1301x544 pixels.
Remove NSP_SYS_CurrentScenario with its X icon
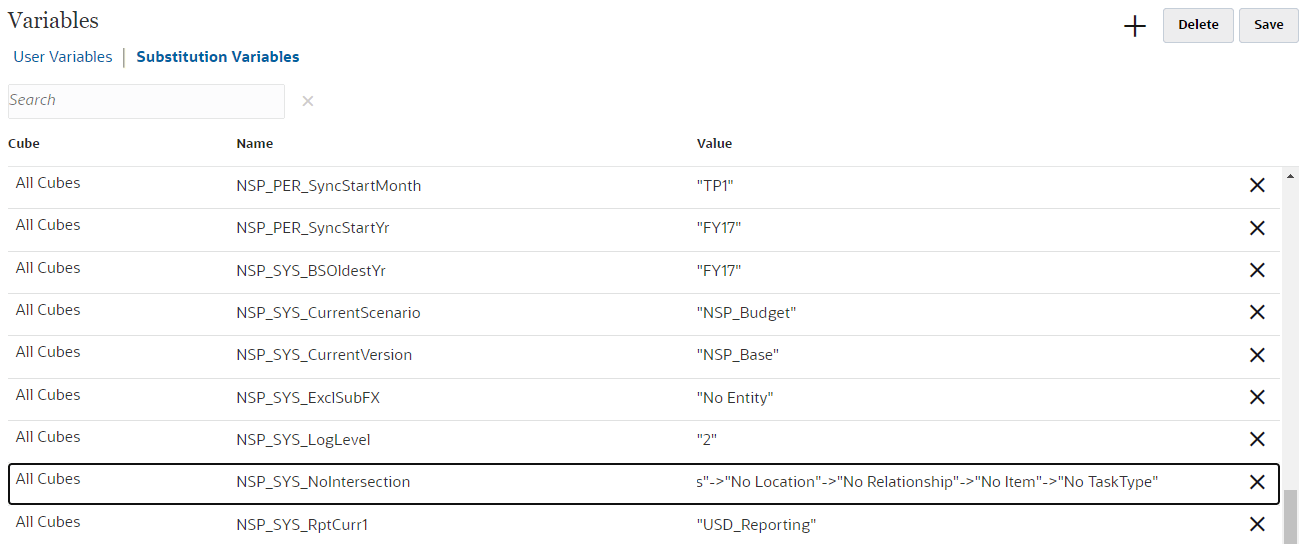(x=1257, y=313)
